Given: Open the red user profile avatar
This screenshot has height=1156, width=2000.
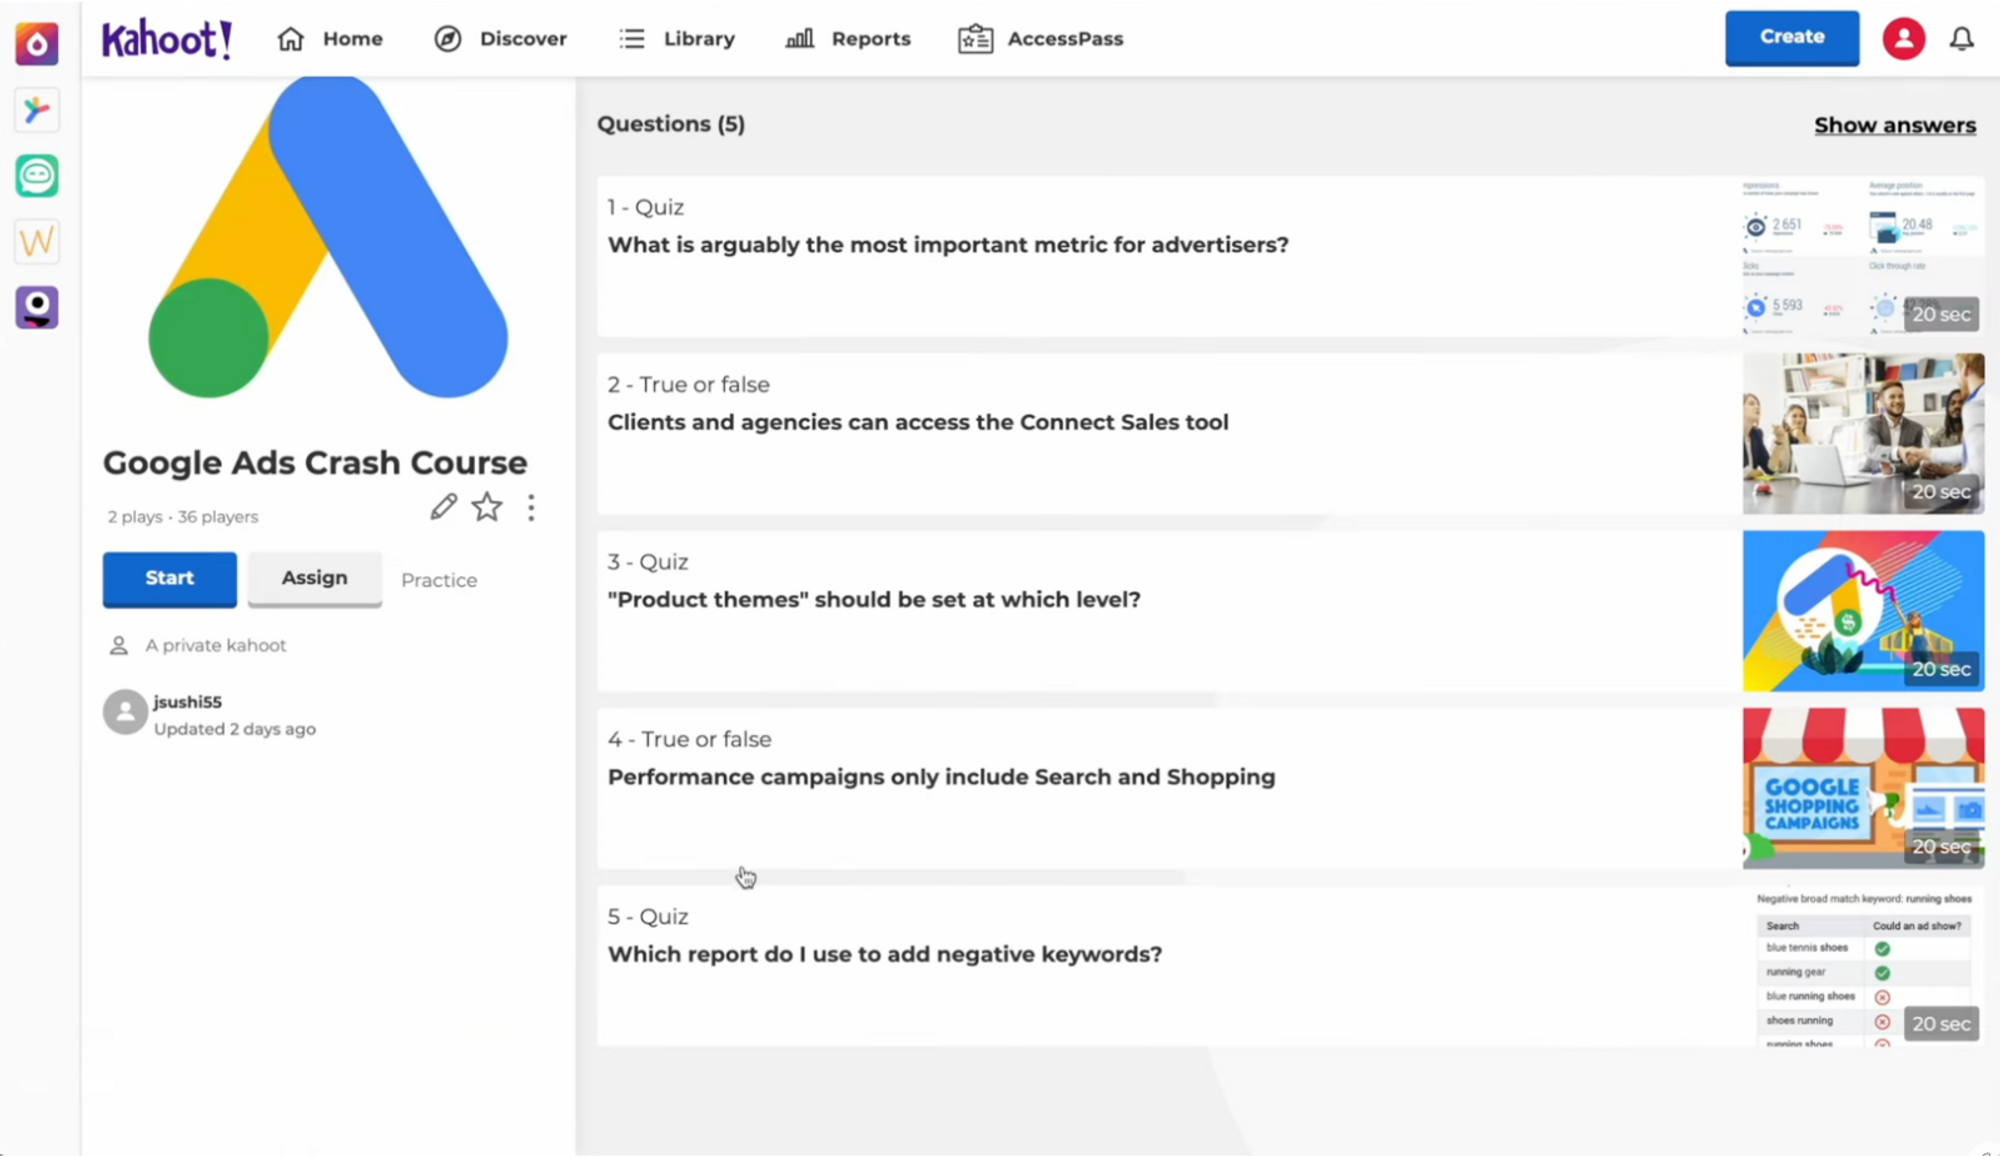Looking at the screenshot, I should click(x=1904, y=39).
